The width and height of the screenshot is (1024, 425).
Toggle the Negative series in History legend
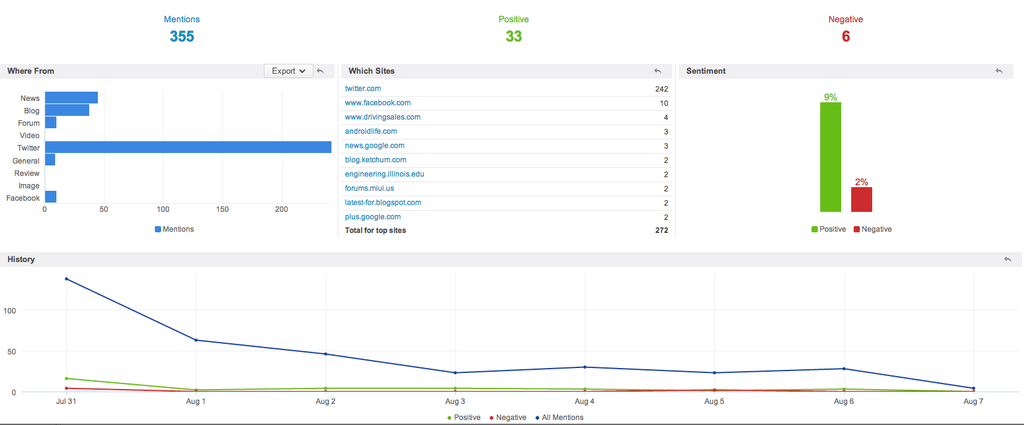pos(512,417)
